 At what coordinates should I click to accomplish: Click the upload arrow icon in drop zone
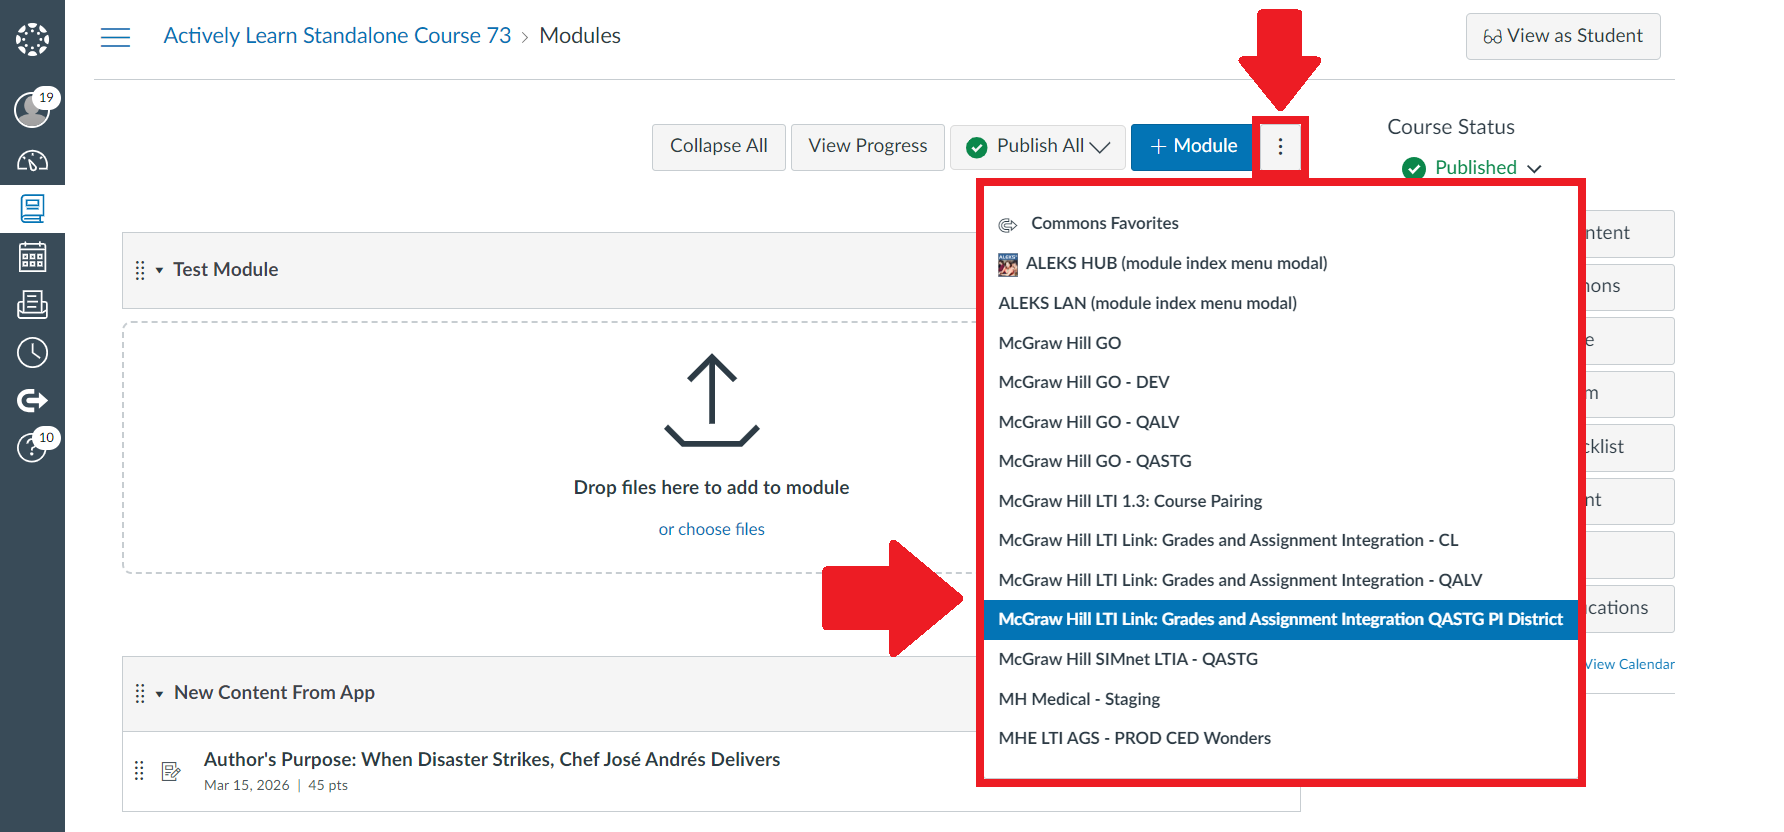(x=712, y=400)
